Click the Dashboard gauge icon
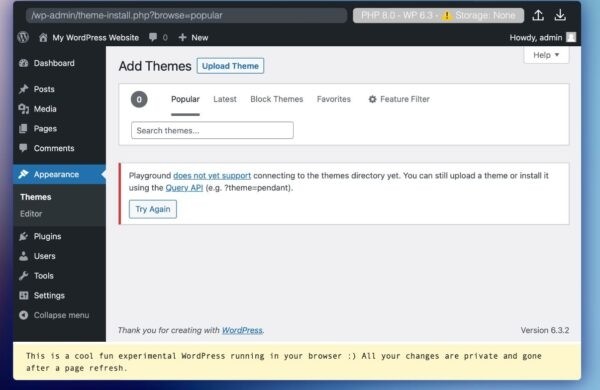Image resolution: width=600 pixels, height=390 pixels. click(x=24, y=63)
